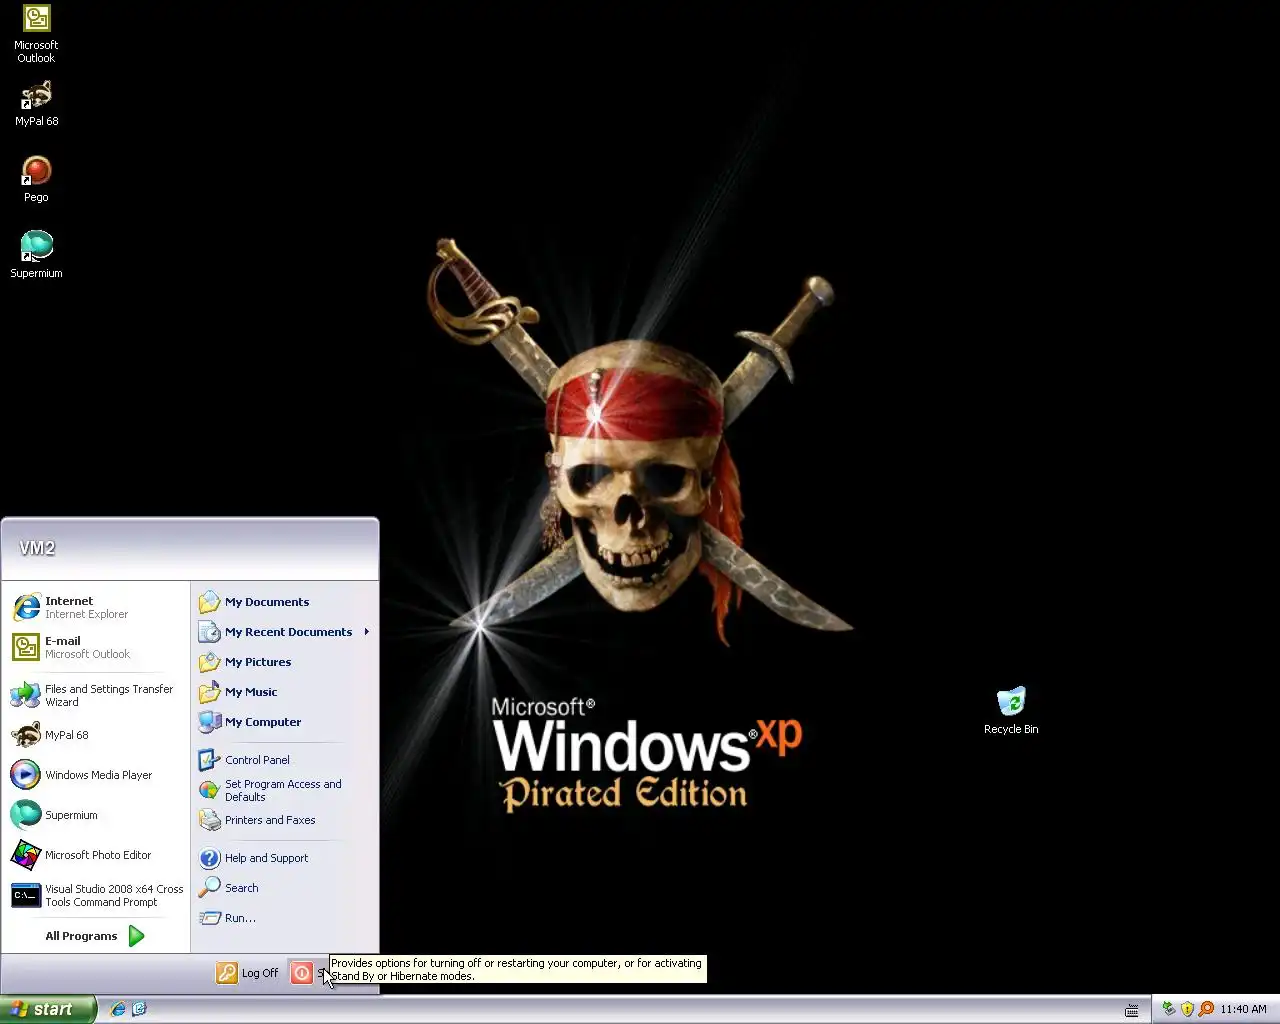Open Help and Support
The height and width of the screenshot is (1024, 1280).
[x=284, y=858]
